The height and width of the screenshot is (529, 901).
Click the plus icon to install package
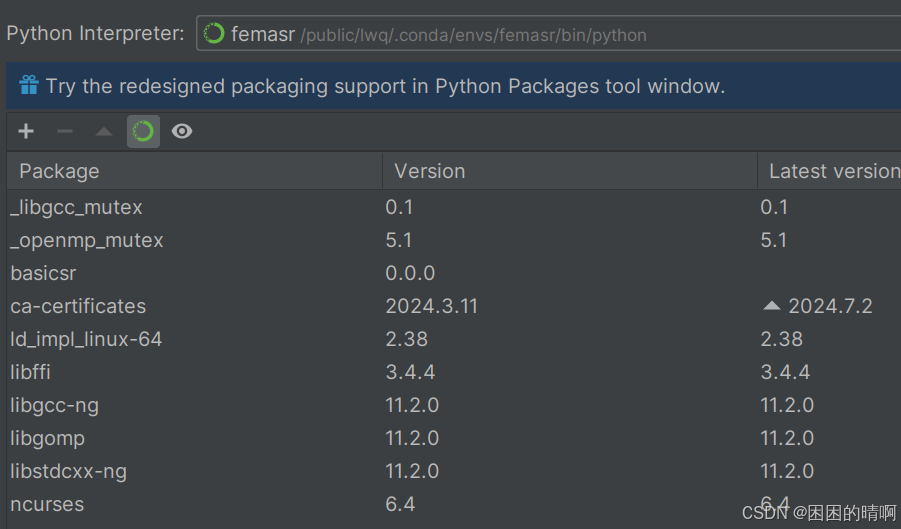(x=26, y=131)
